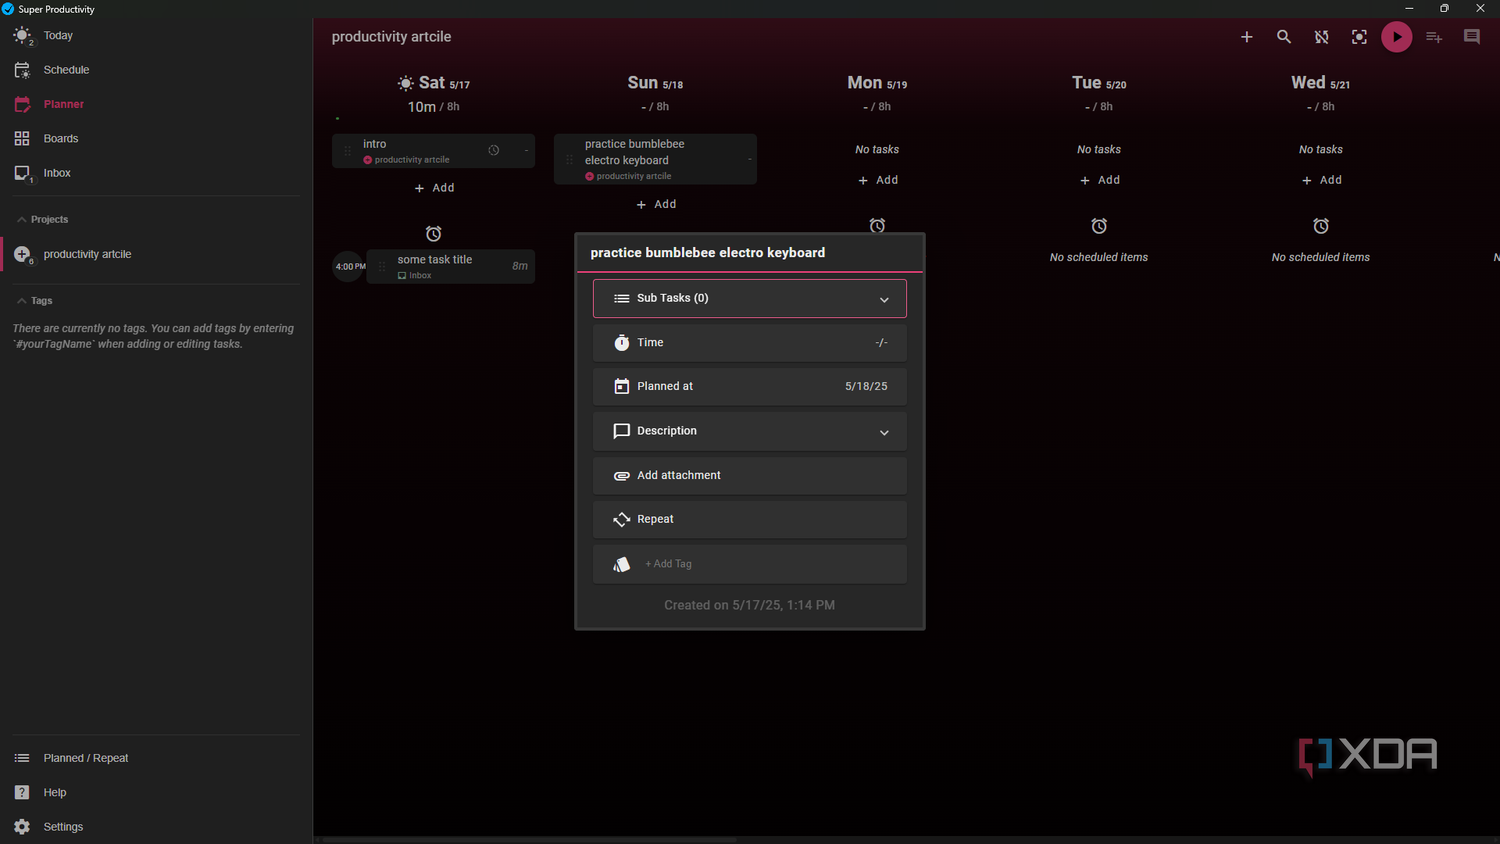Expand the Description section
1500x844 pixels.
750,431
